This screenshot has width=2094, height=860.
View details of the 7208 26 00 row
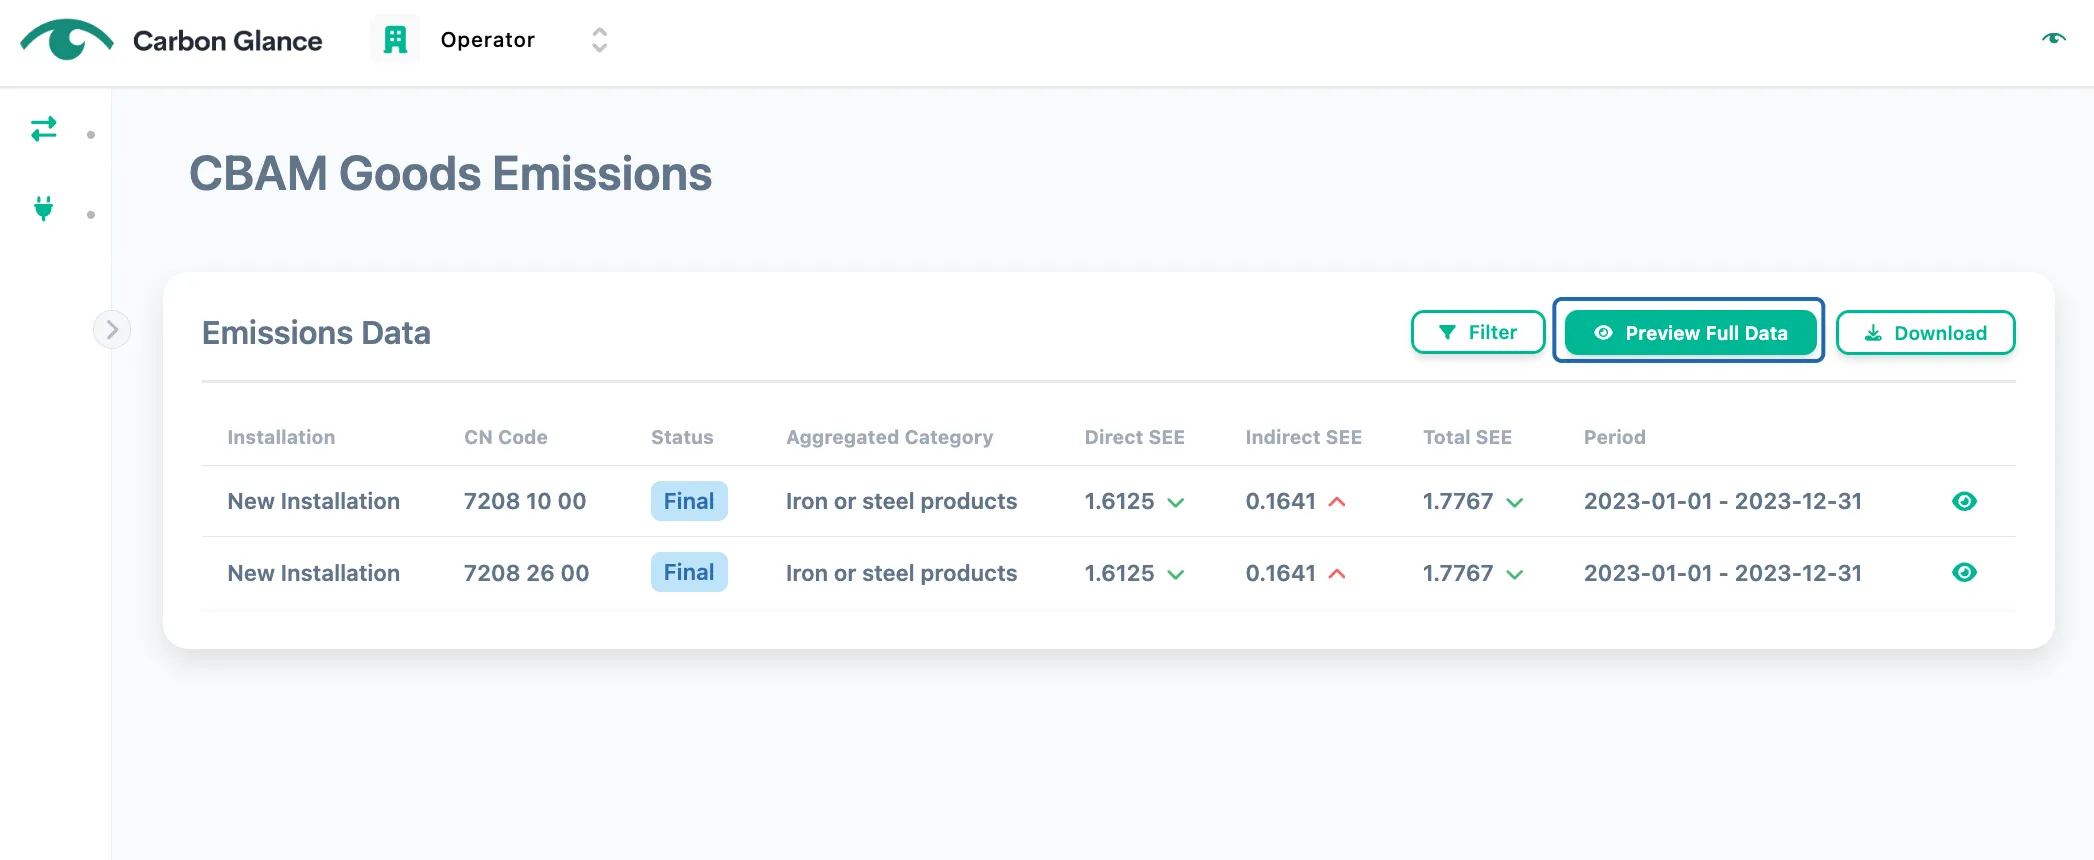click(x=1964, y=572)
